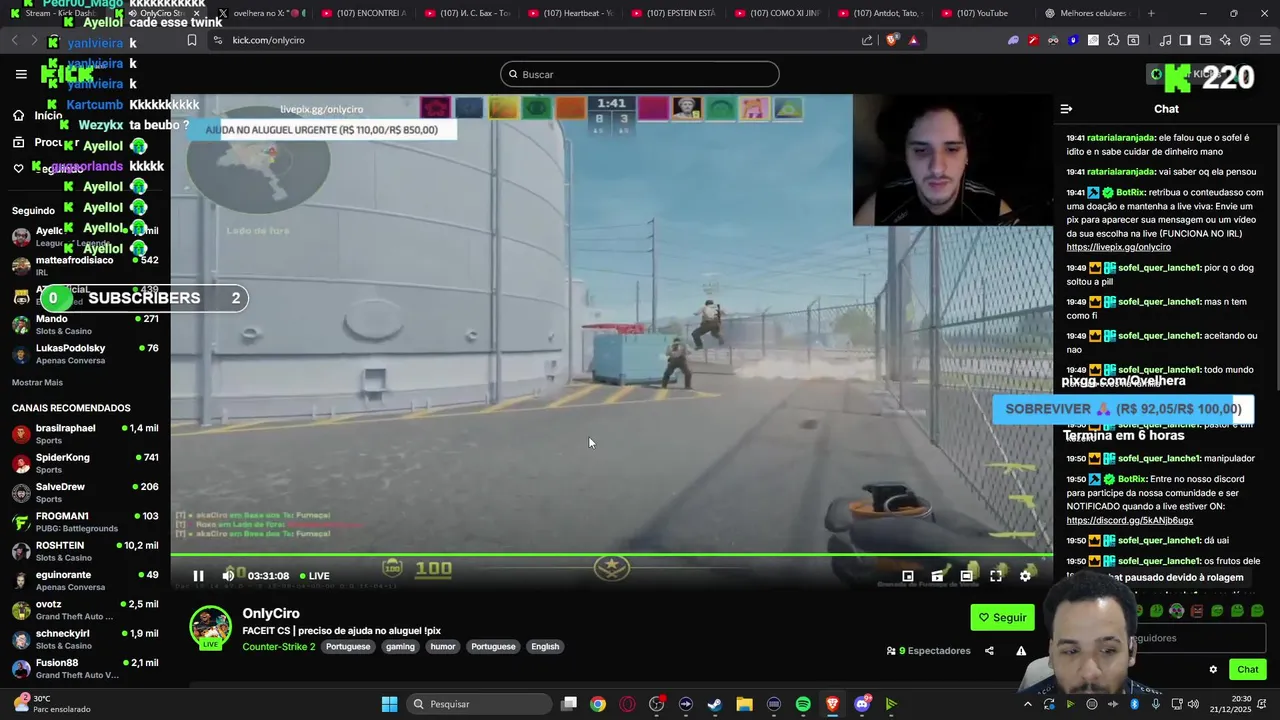The width and height of the screenshot is (1280, 720).
Task: Switch to the COMO XI JINP YouTube tab
Action: [x=777, y=13]
